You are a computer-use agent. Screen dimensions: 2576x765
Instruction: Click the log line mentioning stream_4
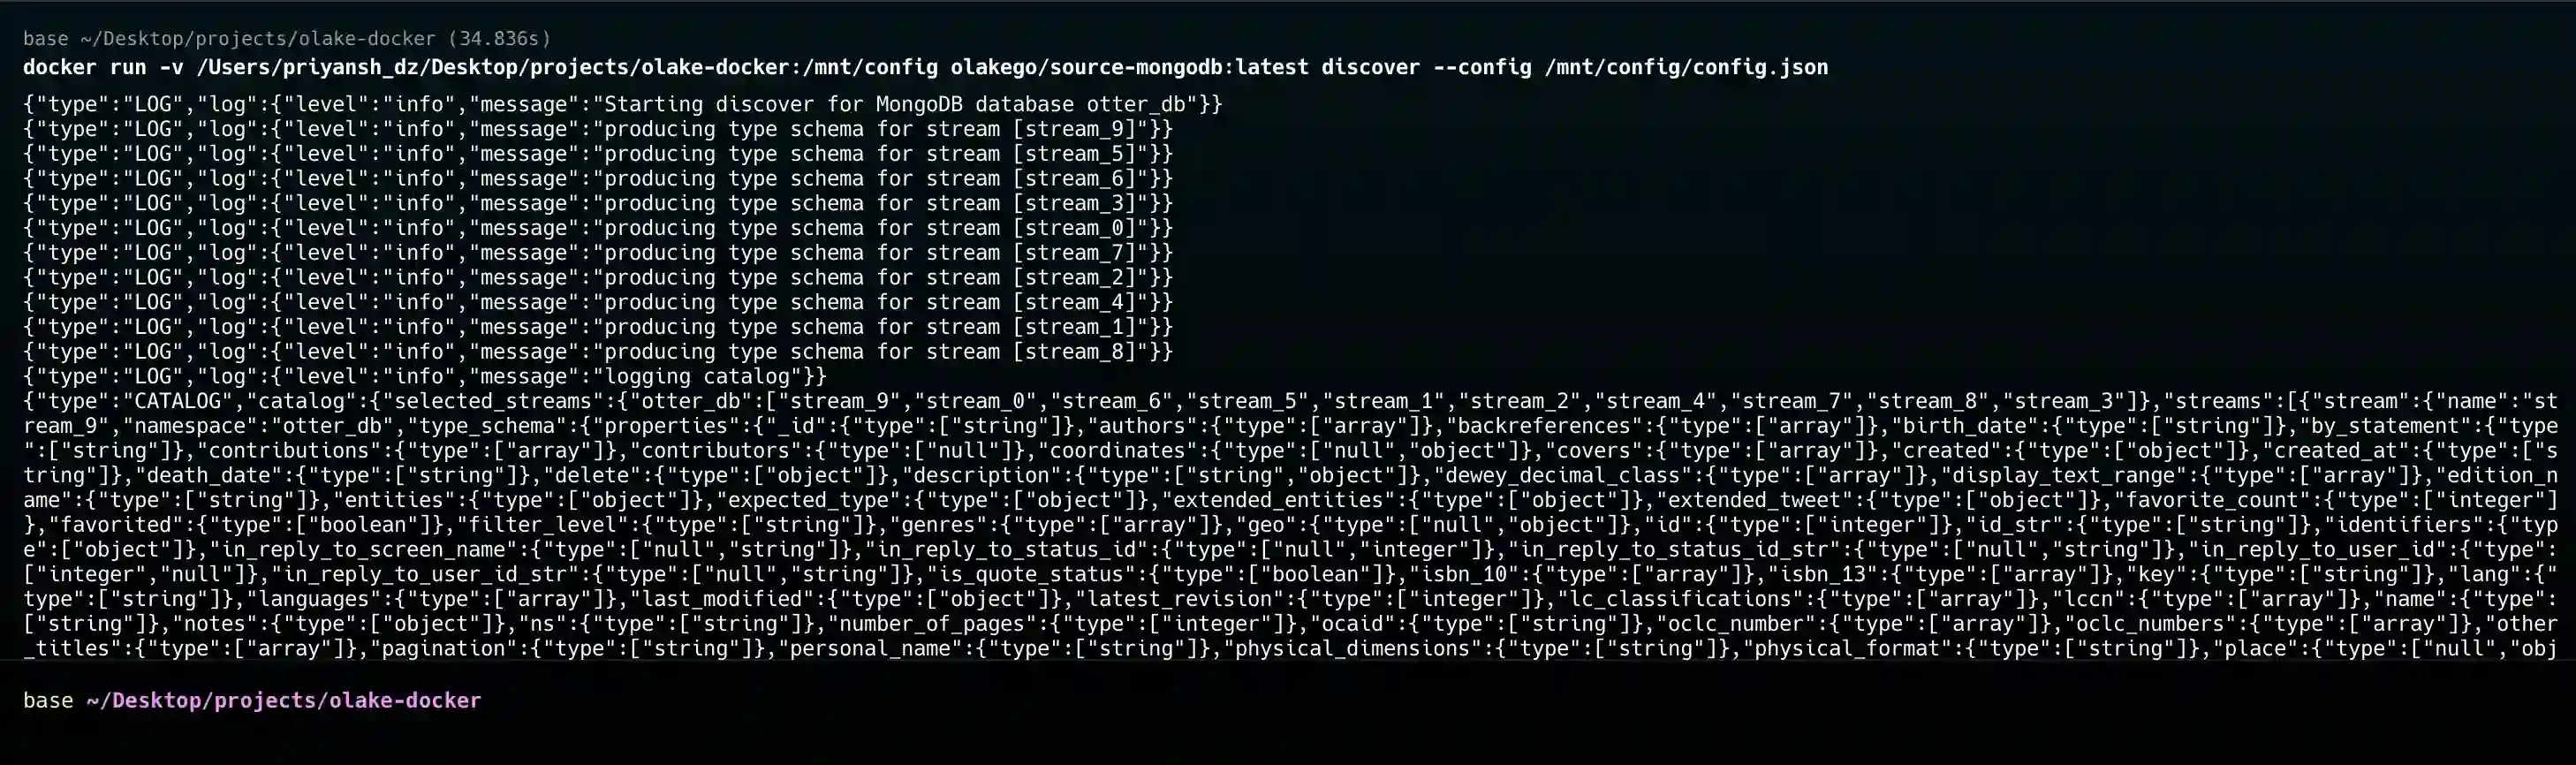(598, 302)
